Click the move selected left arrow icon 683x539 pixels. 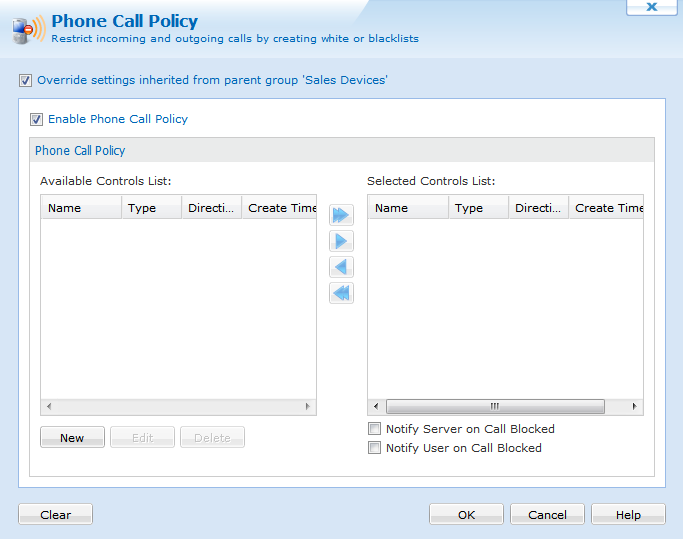pyautogui.click(x=341, y=267)
